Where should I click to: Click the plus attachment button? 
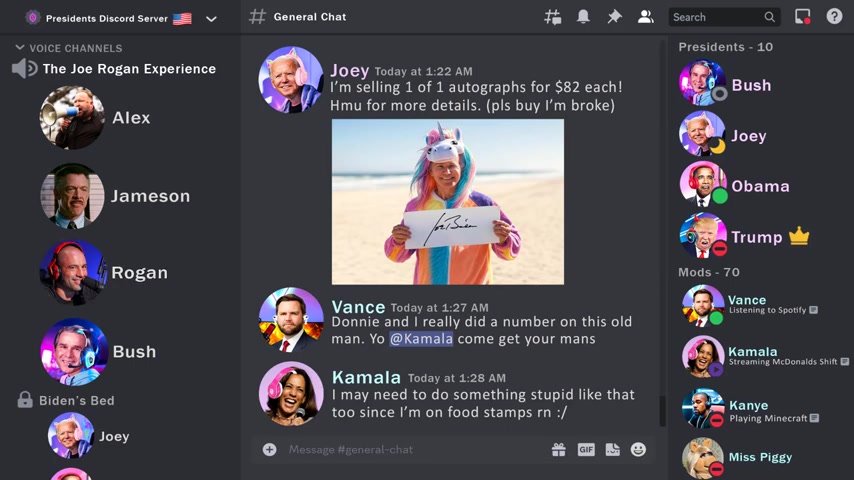click(270, 449)
